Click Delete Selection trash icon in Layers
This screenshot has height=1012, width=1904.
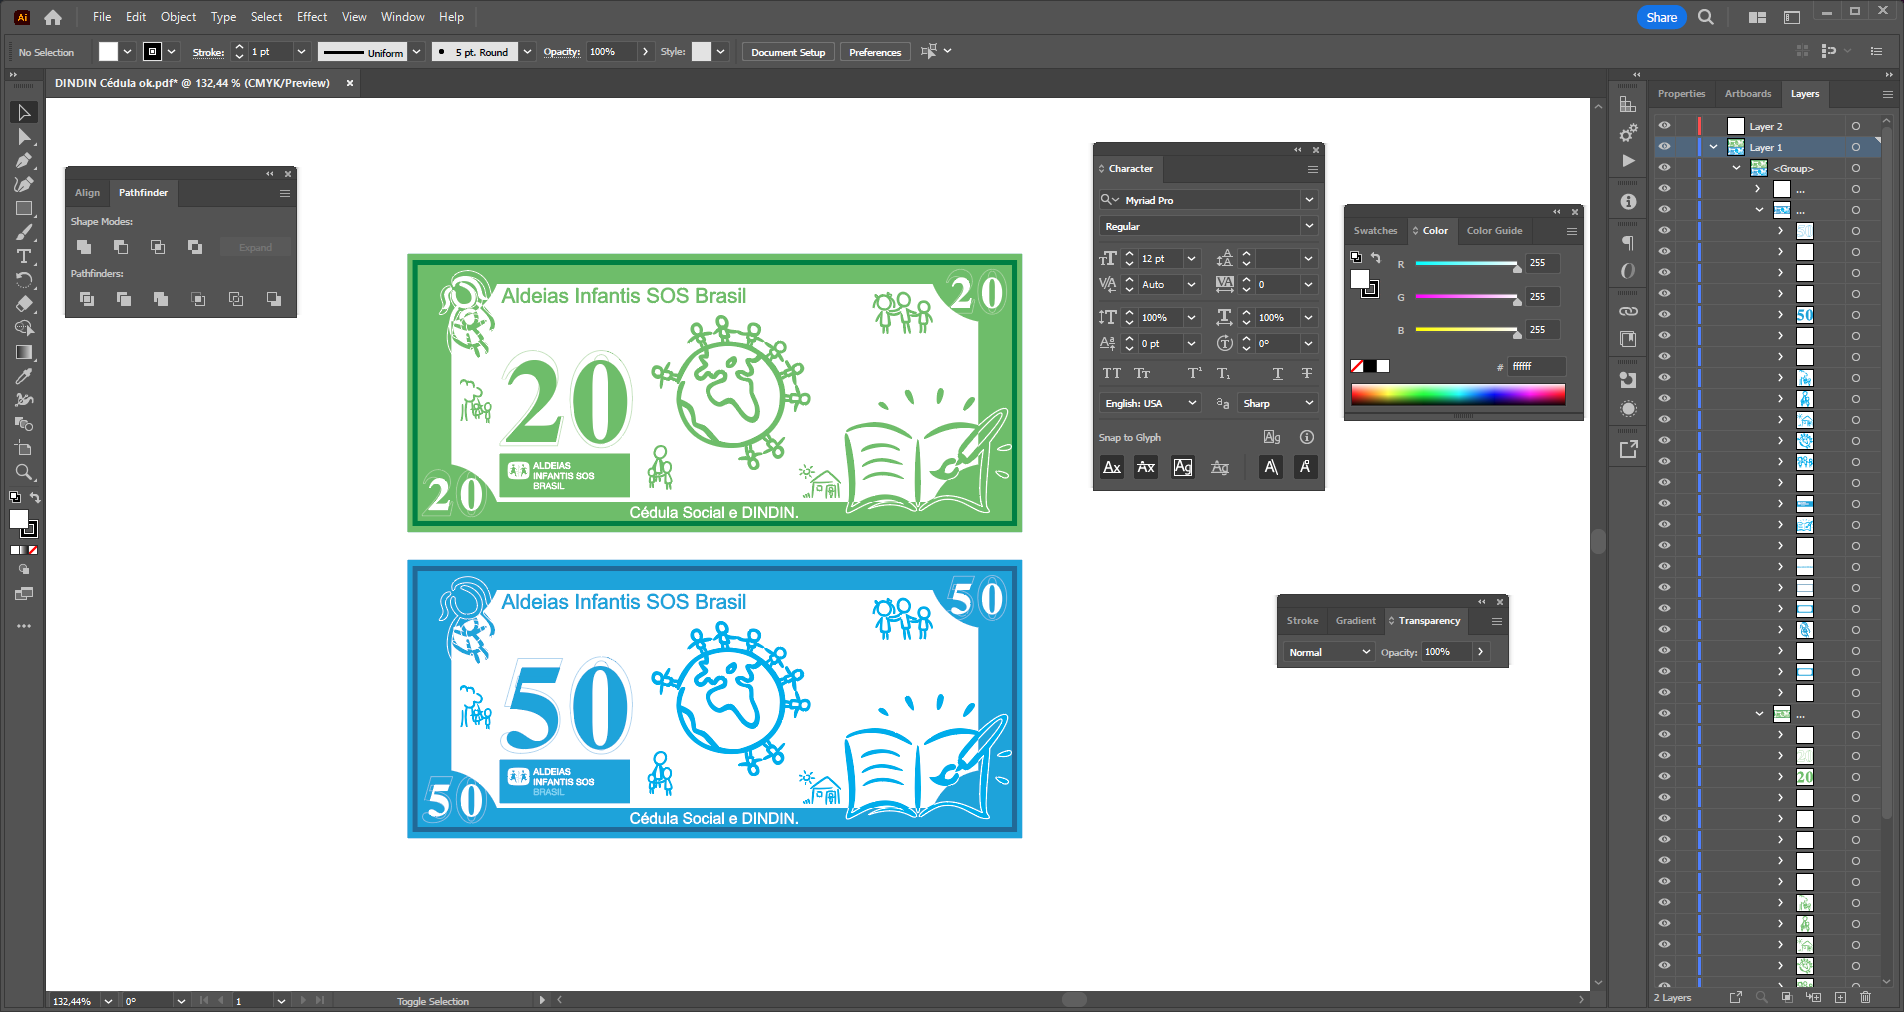1865,997
